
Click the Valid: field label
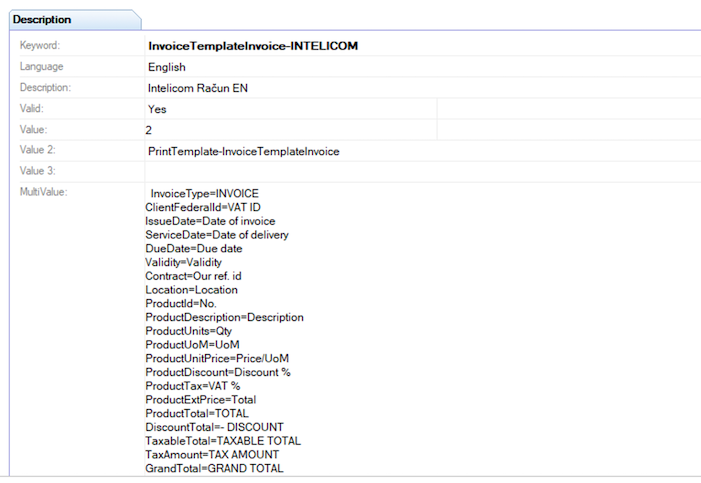coord(32,108)
